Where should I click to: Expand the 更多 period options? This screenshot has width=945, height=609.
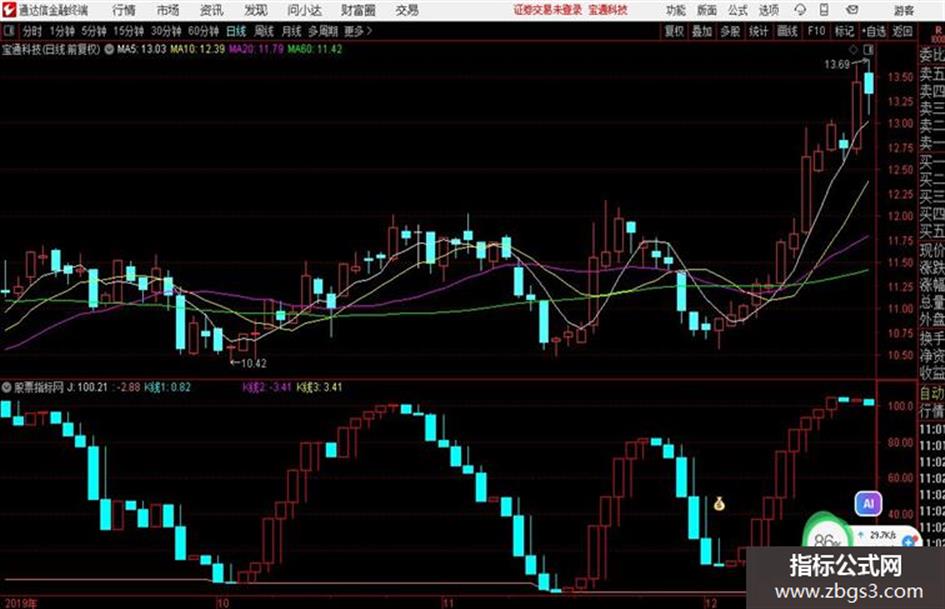point(358,31)
